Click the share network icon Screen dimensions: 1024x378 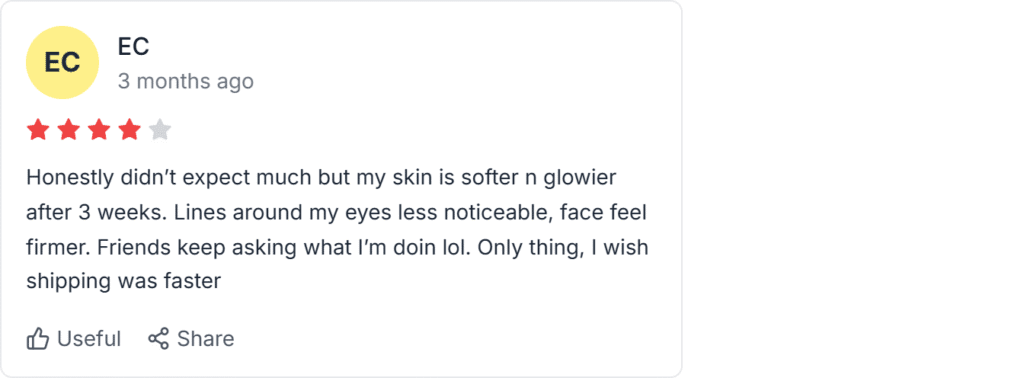pyautogui.click(x=159, y=338)
